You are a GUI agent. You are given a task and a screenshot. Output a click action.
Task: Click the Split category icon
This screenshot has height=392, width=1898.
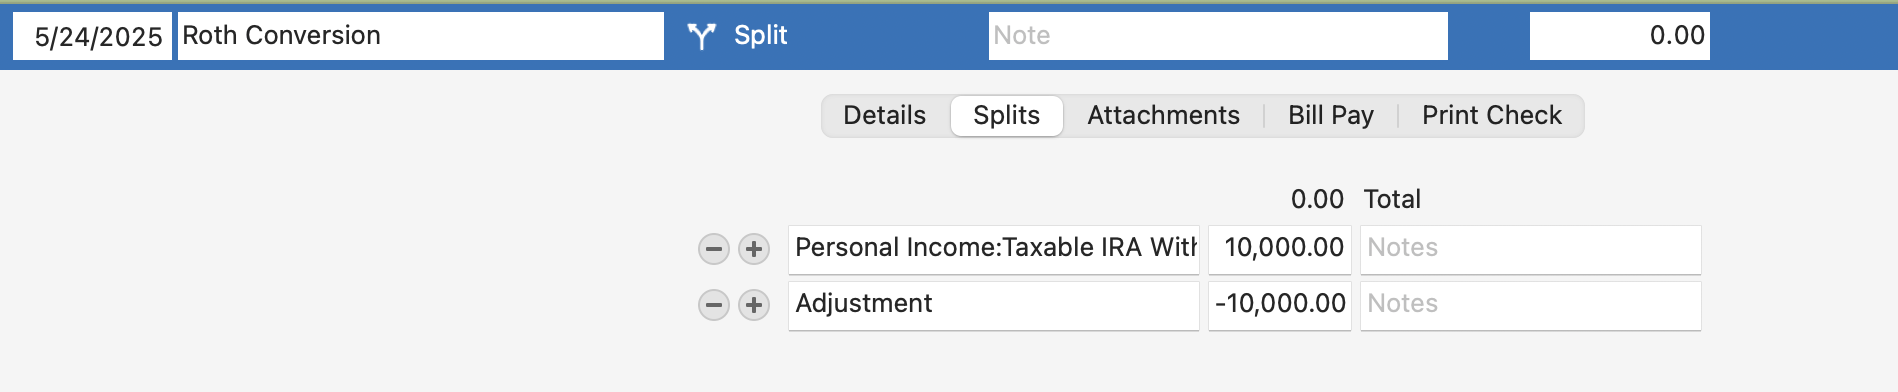(x=702, y=36)
